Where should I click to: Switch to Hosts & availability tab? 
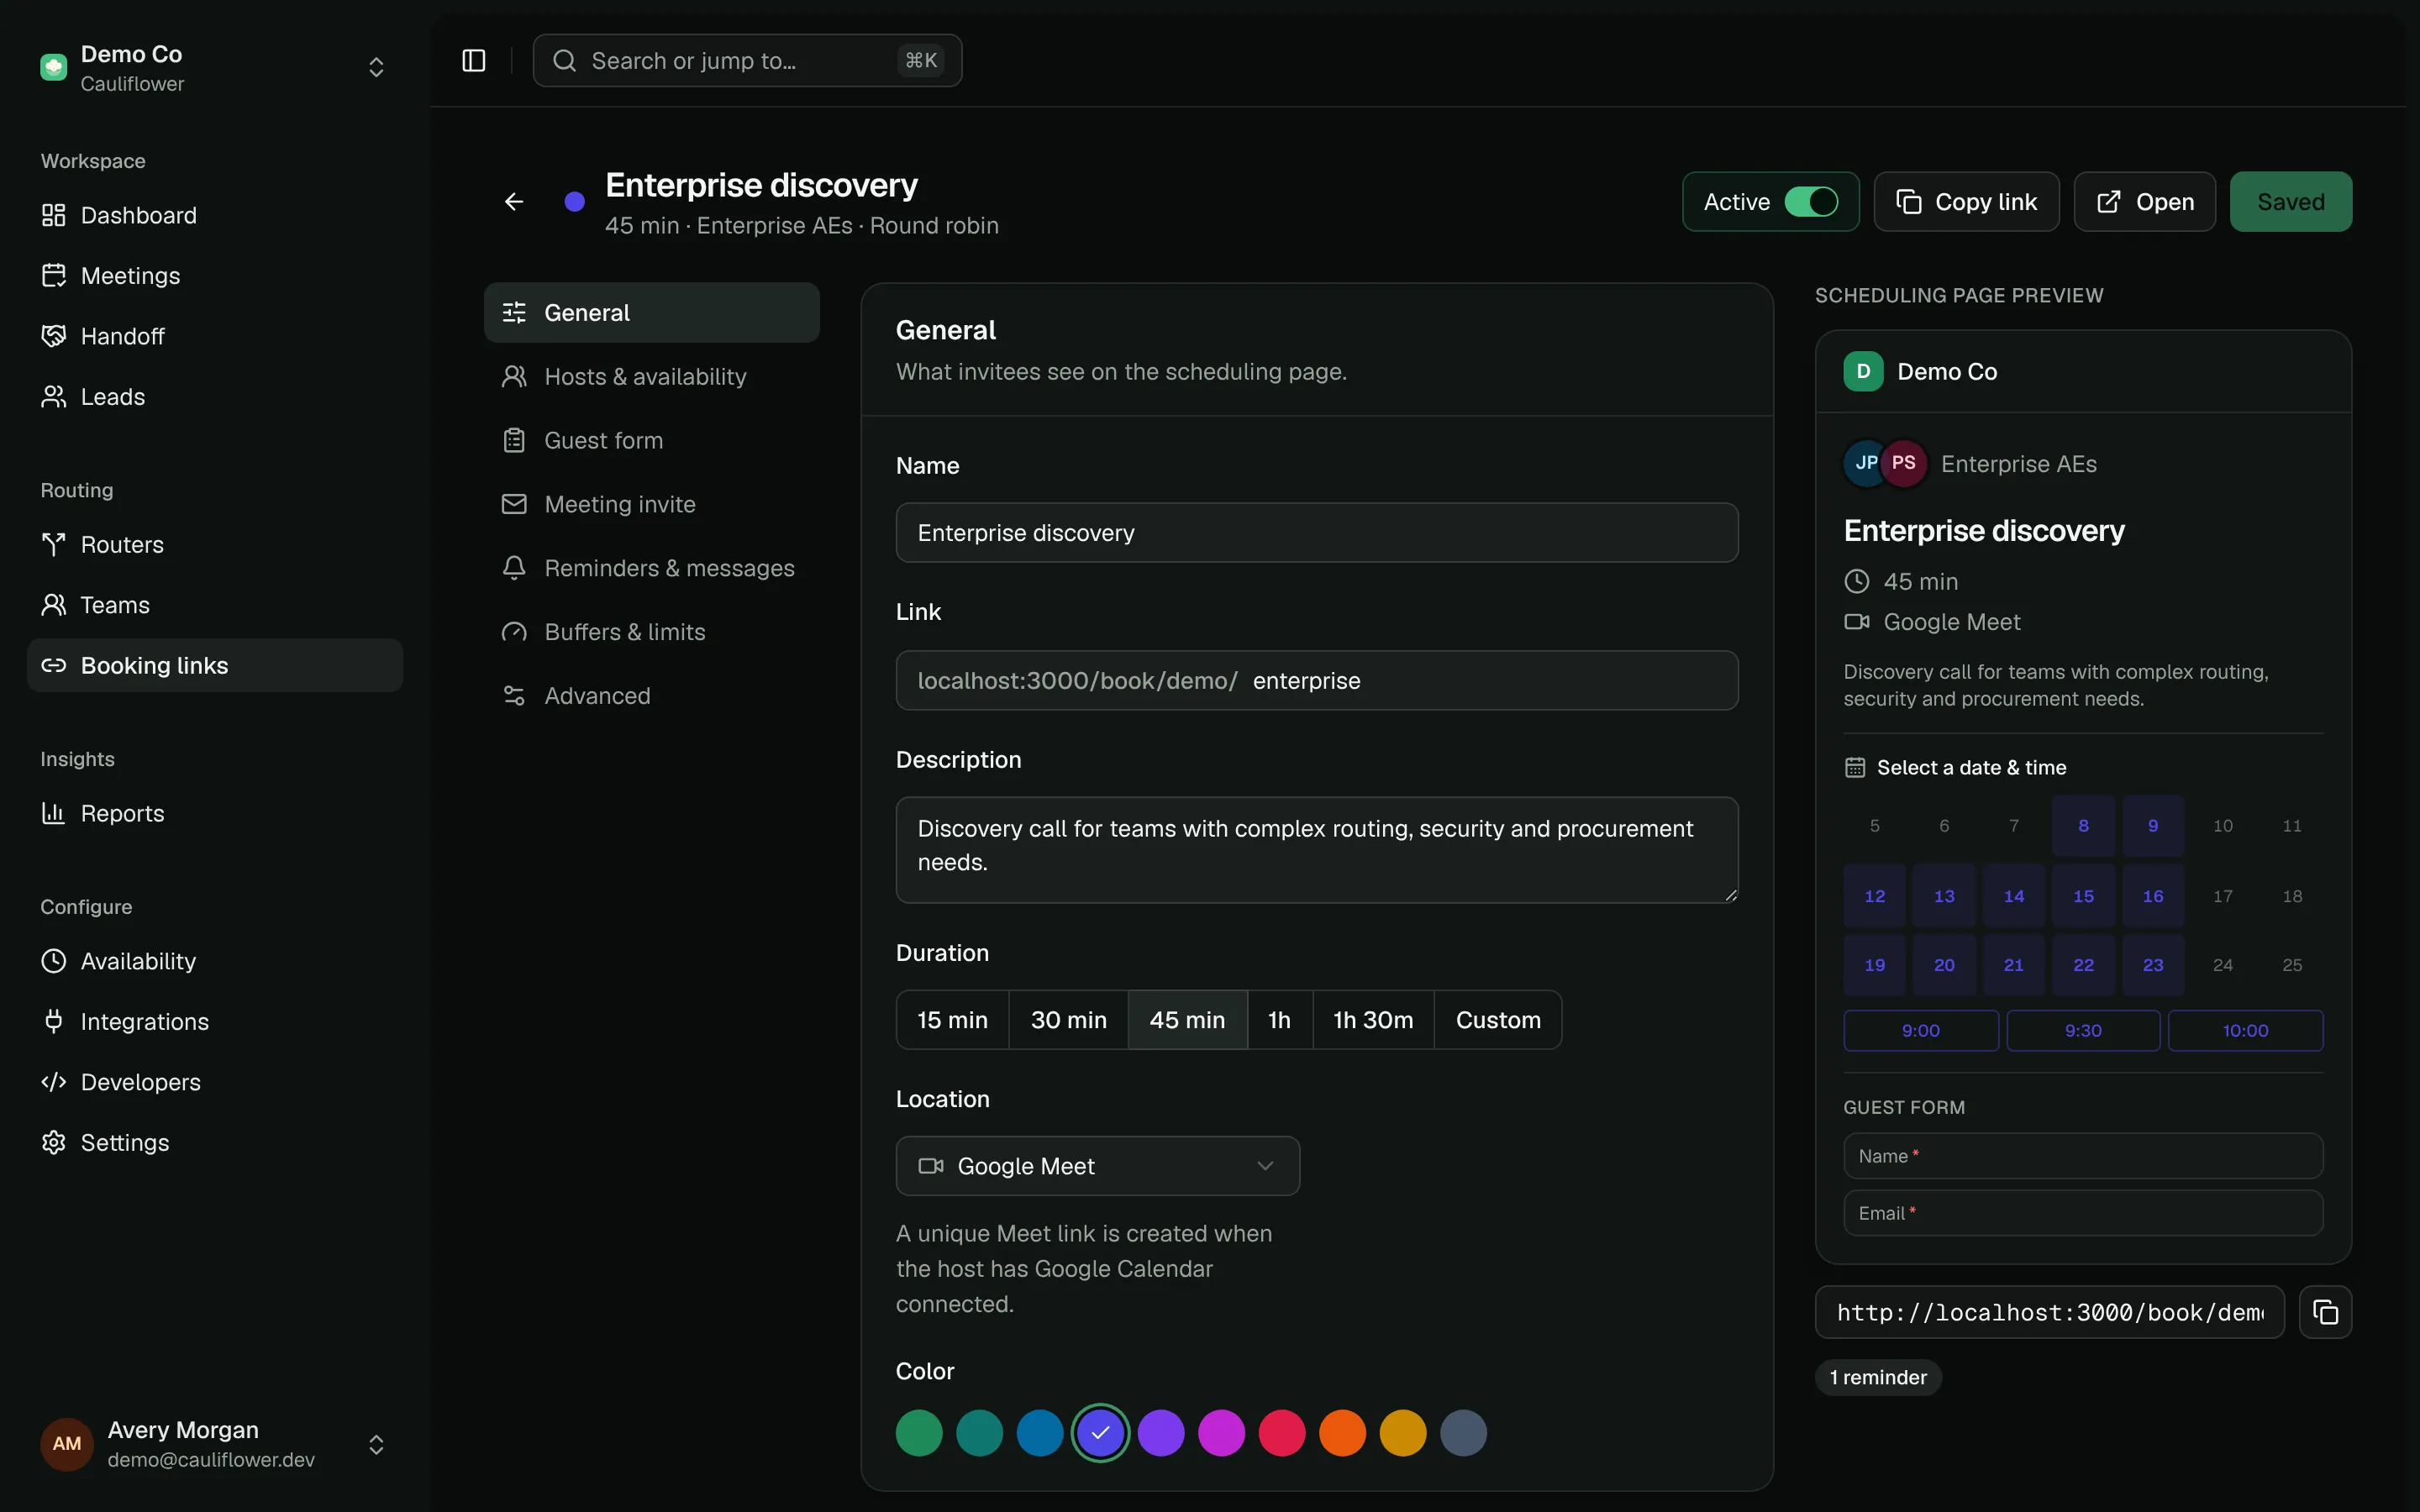pyautogui.click(x=651, y=377)
